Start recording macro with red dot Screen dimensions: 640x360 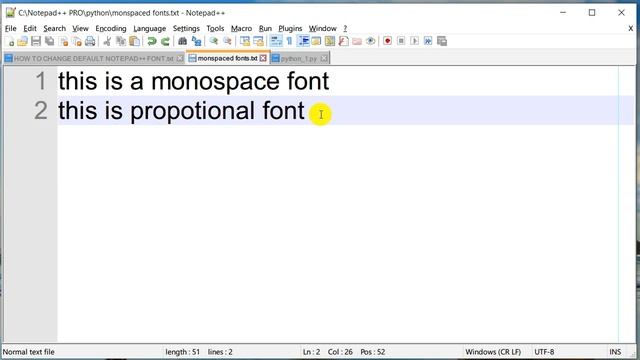[x=388, y=41]
